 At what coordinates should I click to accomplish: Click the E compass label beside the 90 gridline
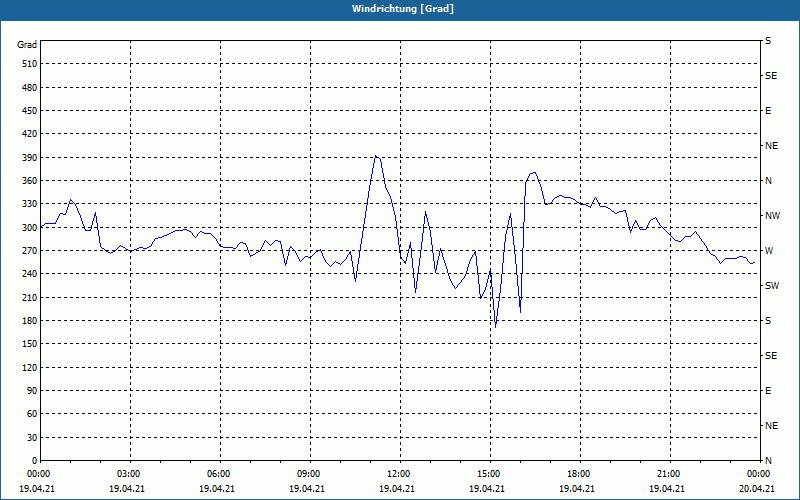[768, 391]
